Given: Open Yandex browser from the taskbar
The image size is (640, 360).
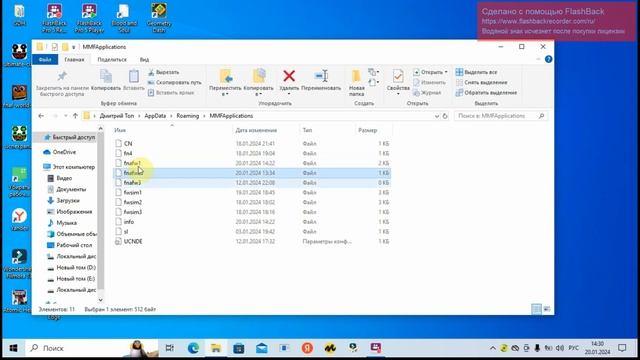Looking at the screenshot, I should [307, 348].
